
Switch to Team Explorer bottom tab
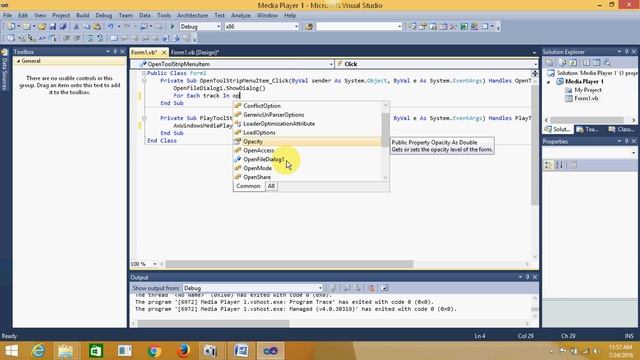tap(588, 129)
